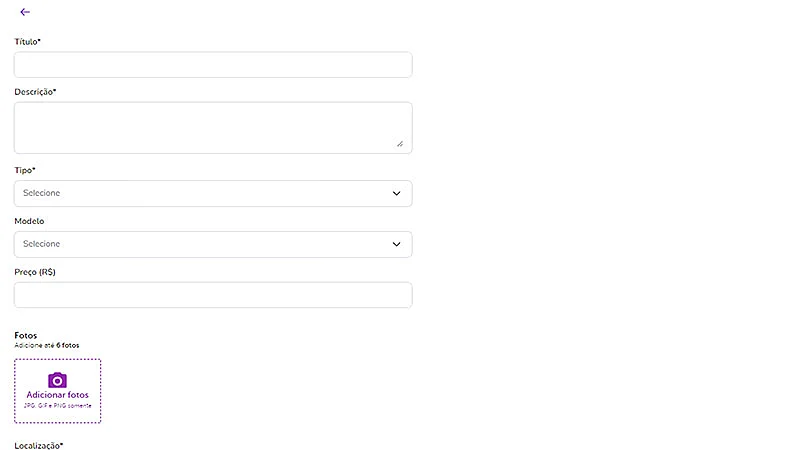Click the purple back arrow
The height and width of the screenshot is (450, 800).
click(x=25, y=12)
